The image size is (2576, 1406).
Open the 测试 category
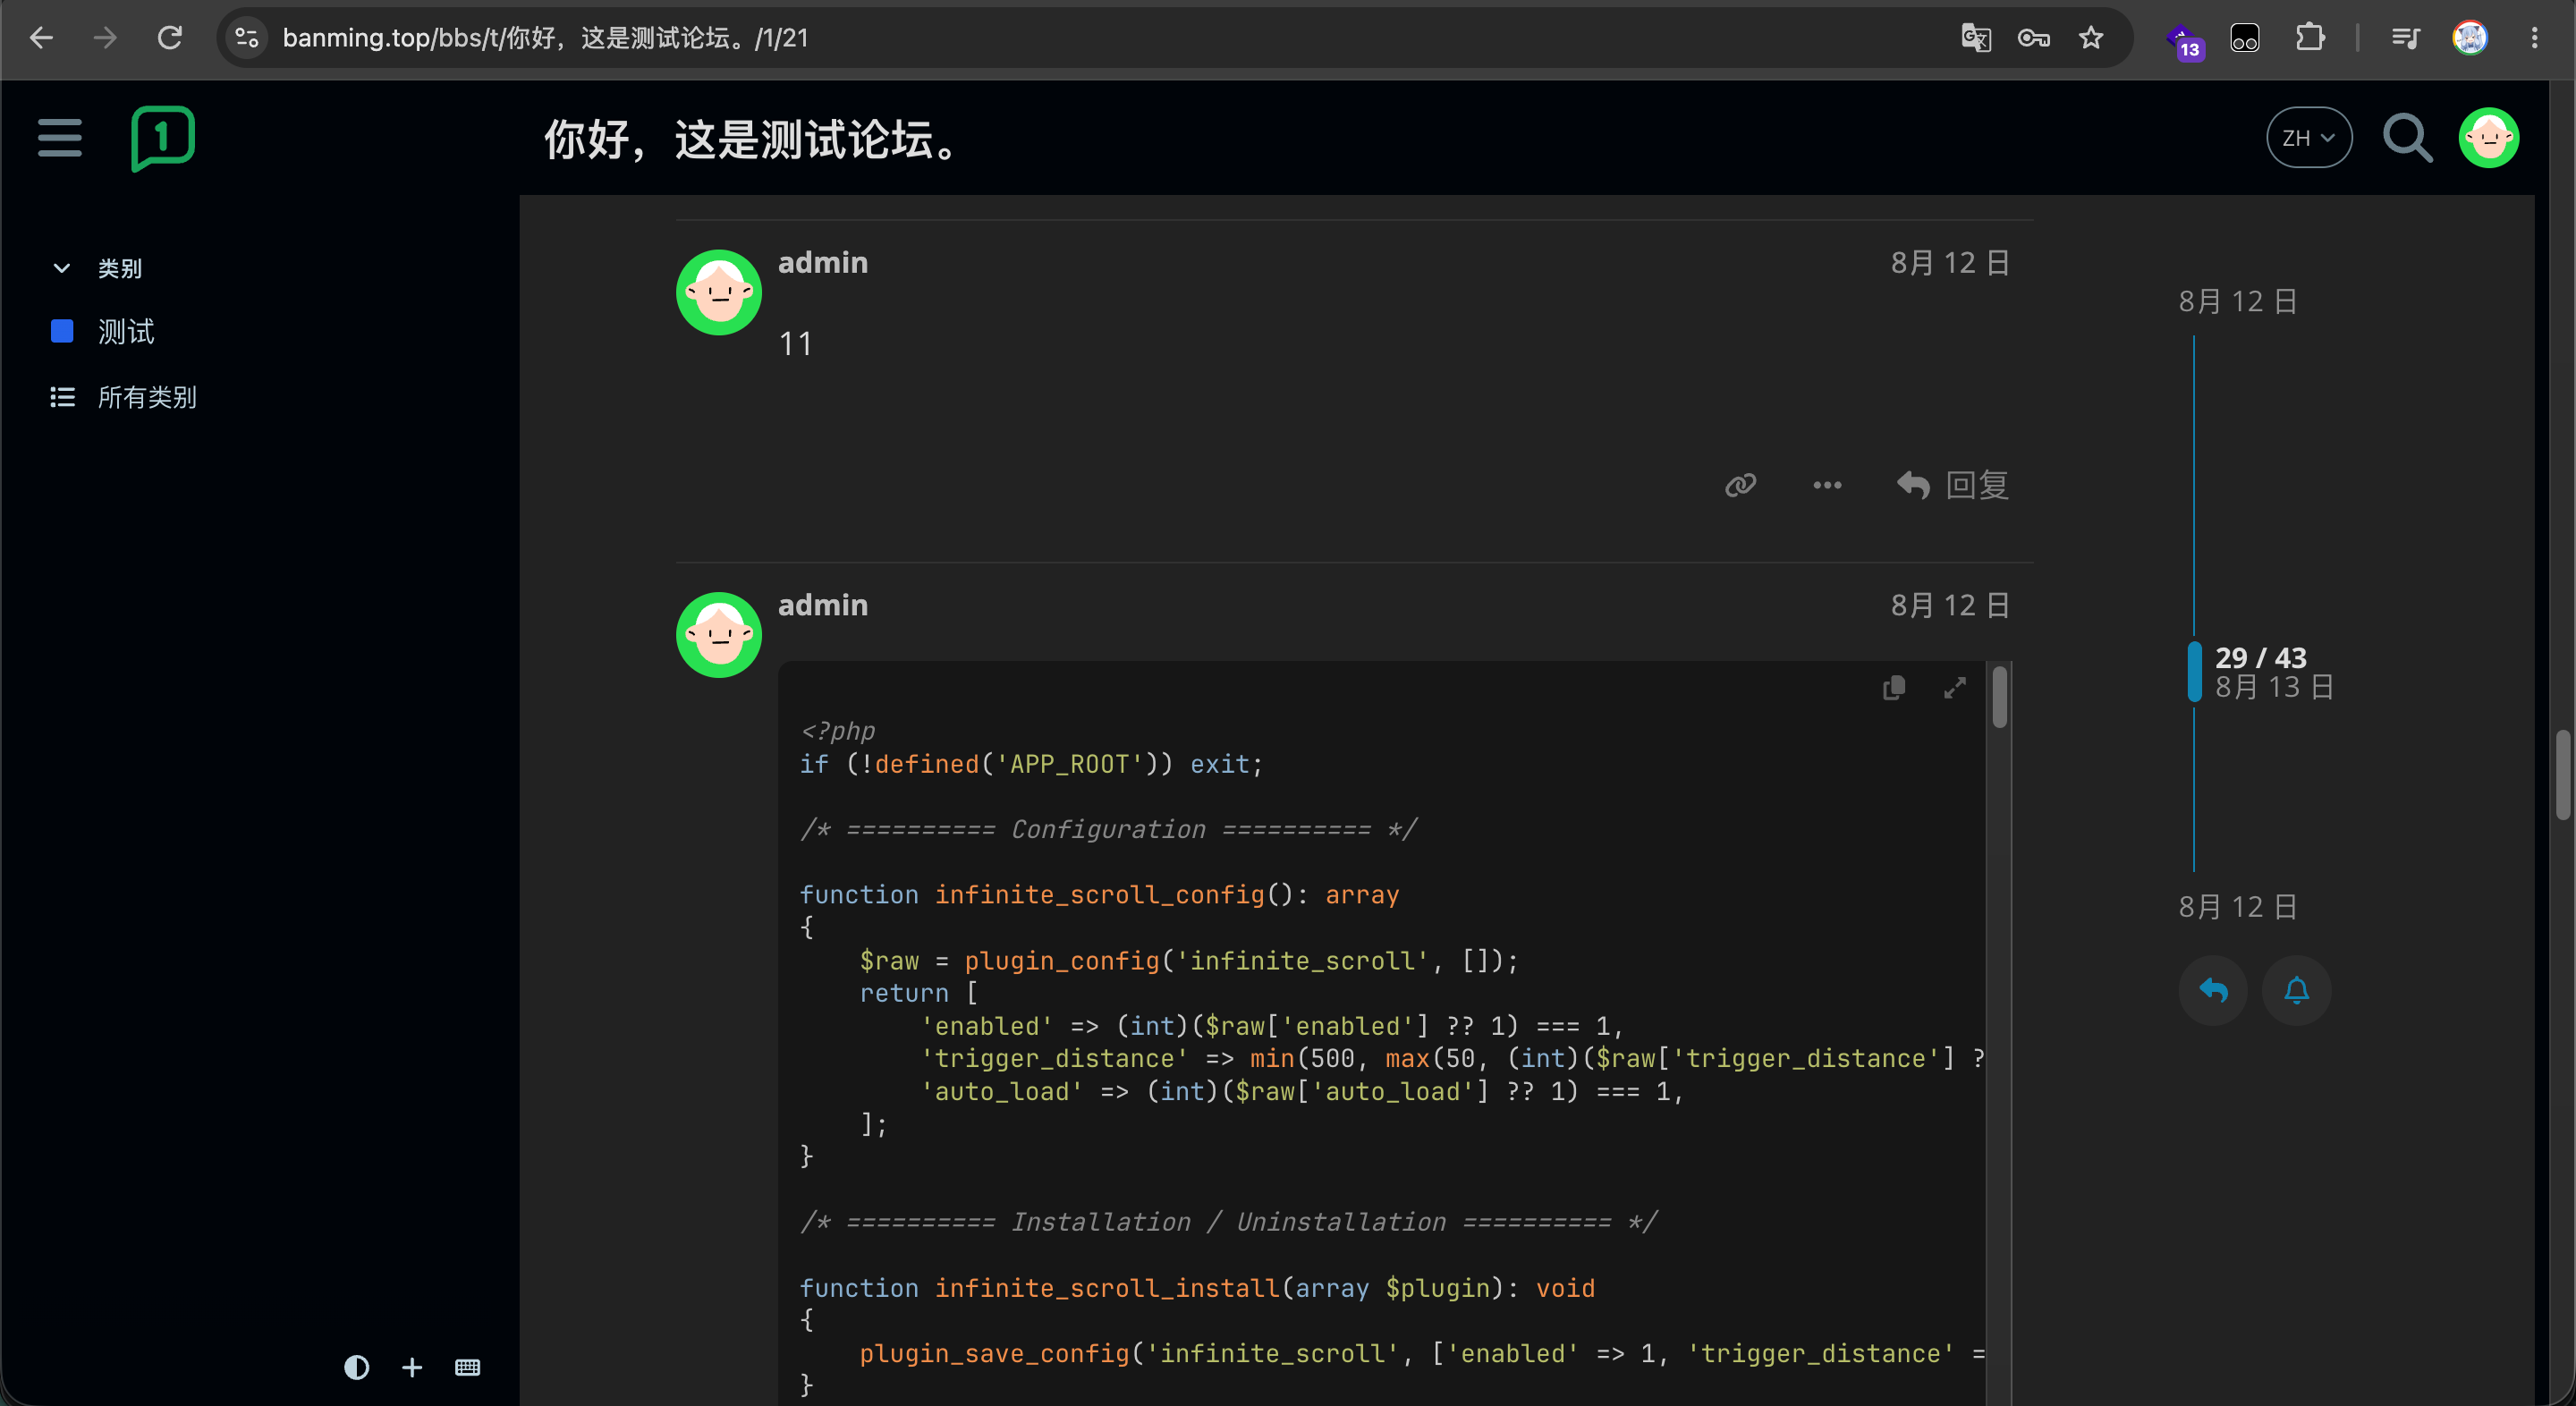tap(103, 332)
